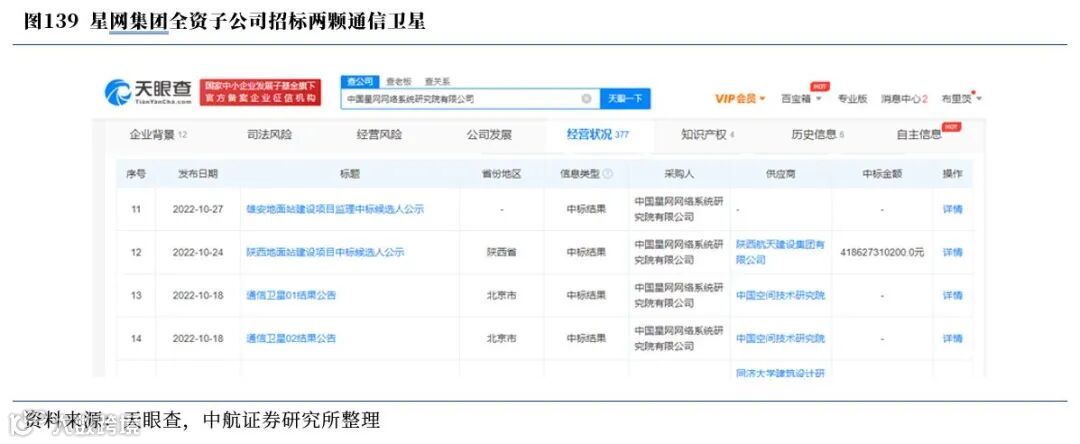Click the 天眼查 logo
The image size is (1080, 444).
pos(148,92)
